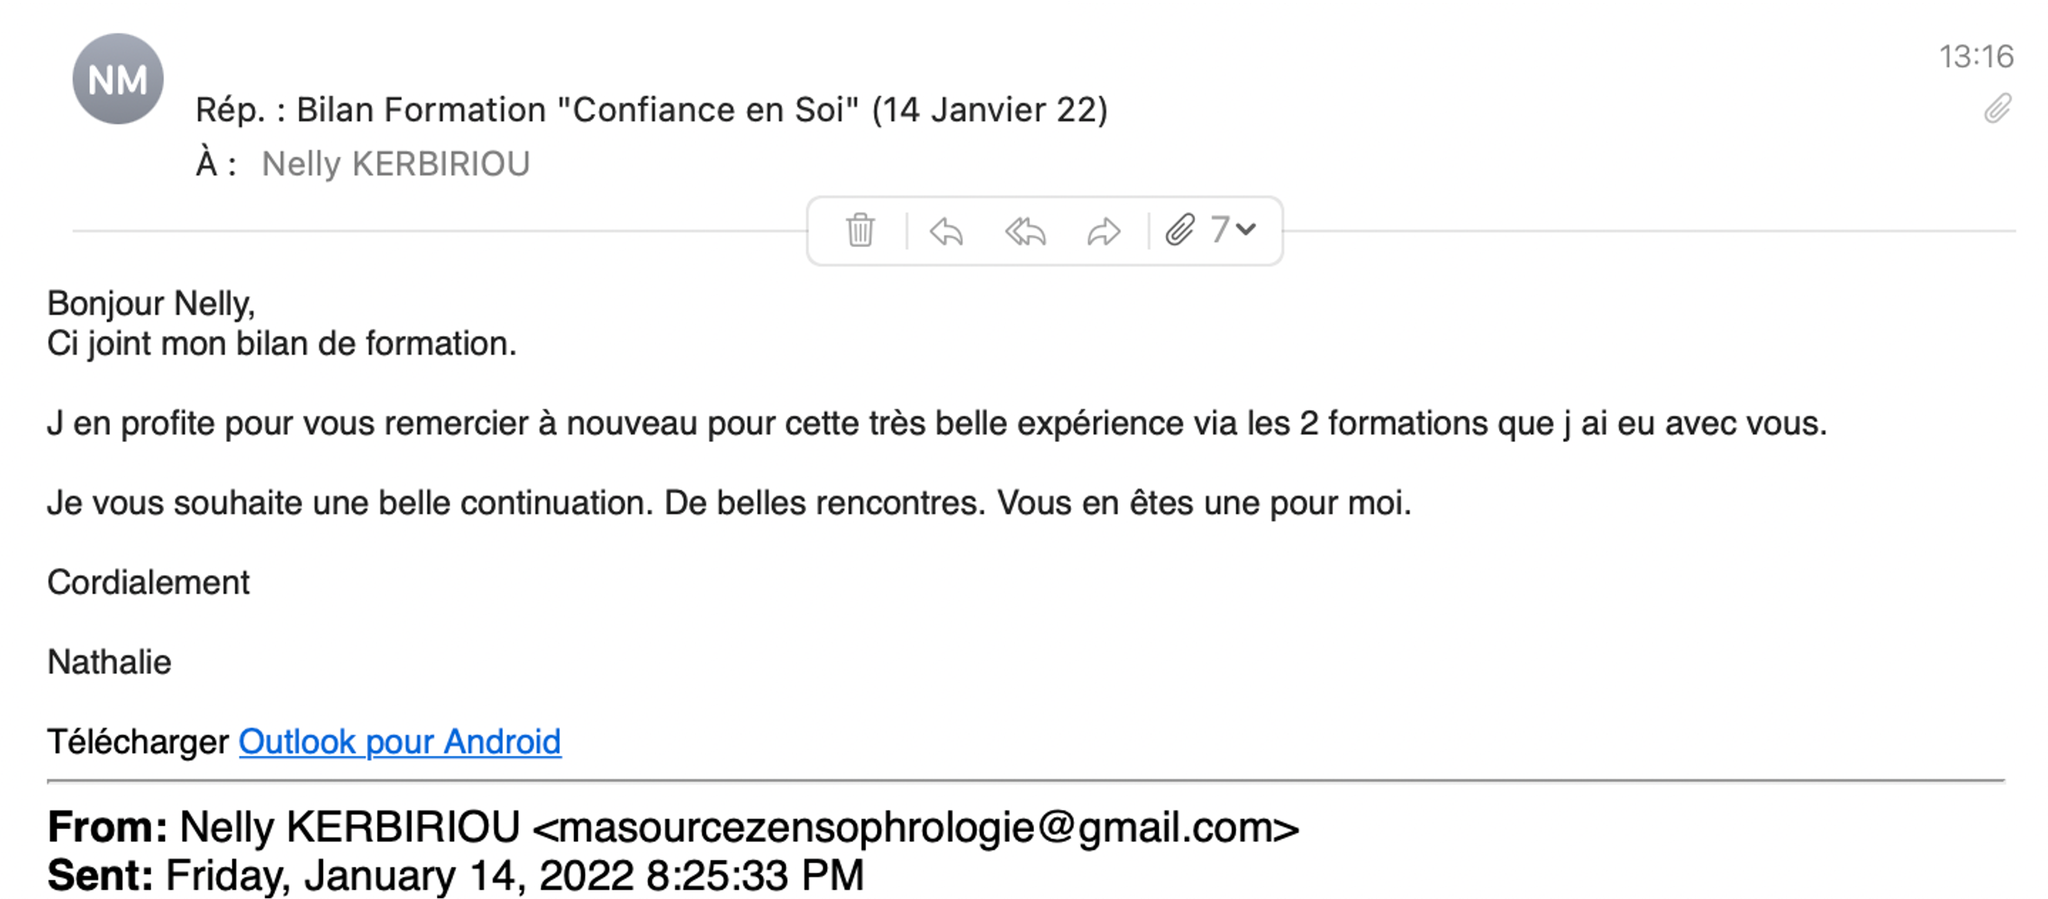Click the NM sender avatar
This screenshot has width=2048, height=899.
click(x=118, y=79)
